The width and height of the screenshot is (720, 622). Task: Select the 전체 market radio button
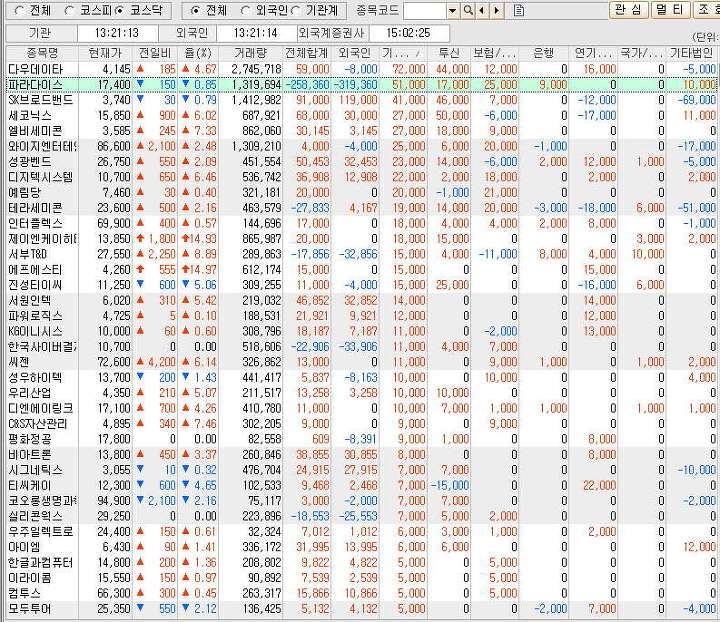(x=19, y=10)
